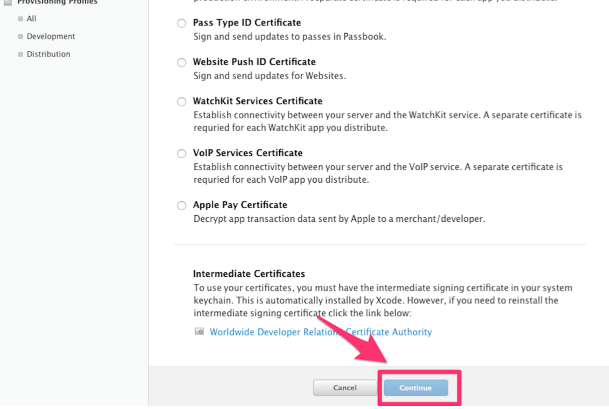The image size is (609, 409).
Task: Show Distribution provisioning profiles
Action: click(x=48, y=54)
